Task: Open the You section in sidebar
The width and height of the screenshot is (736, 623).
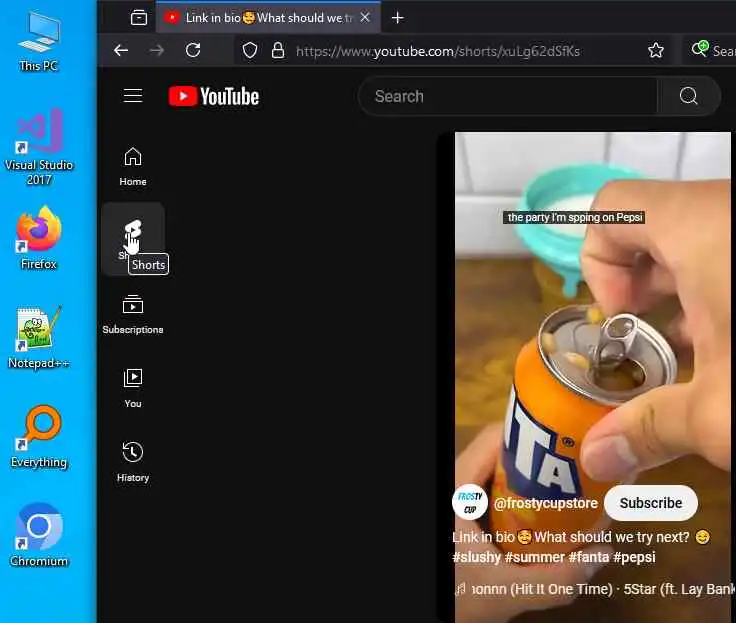Action: [133, 388]
